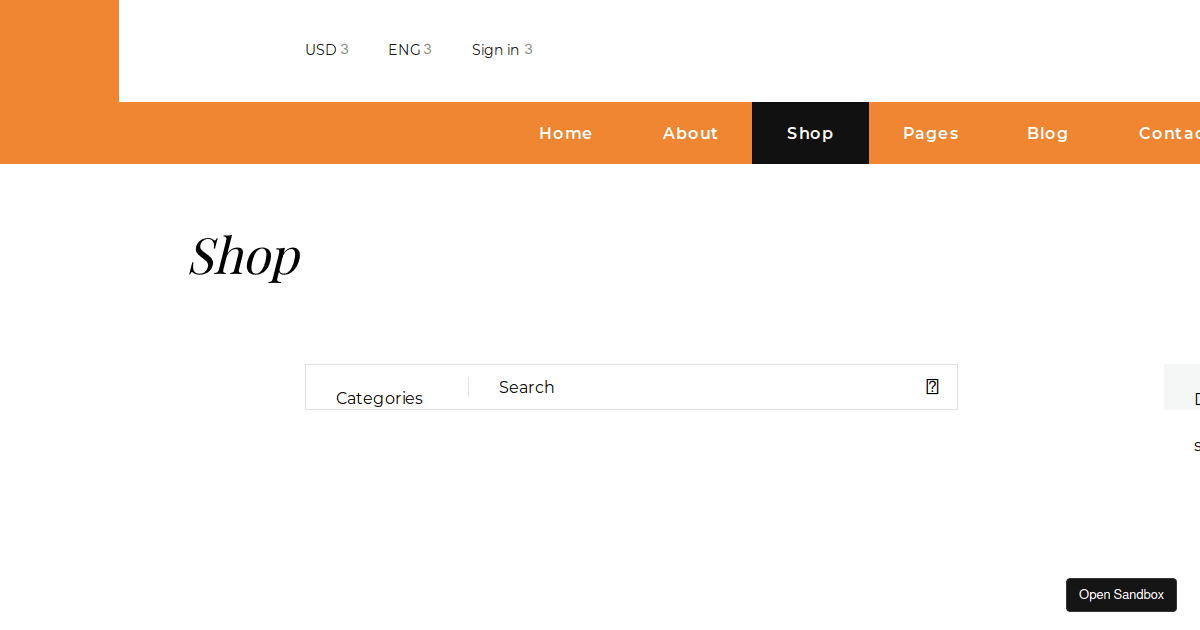Open the ENG language dropdown

click(410, 49)
